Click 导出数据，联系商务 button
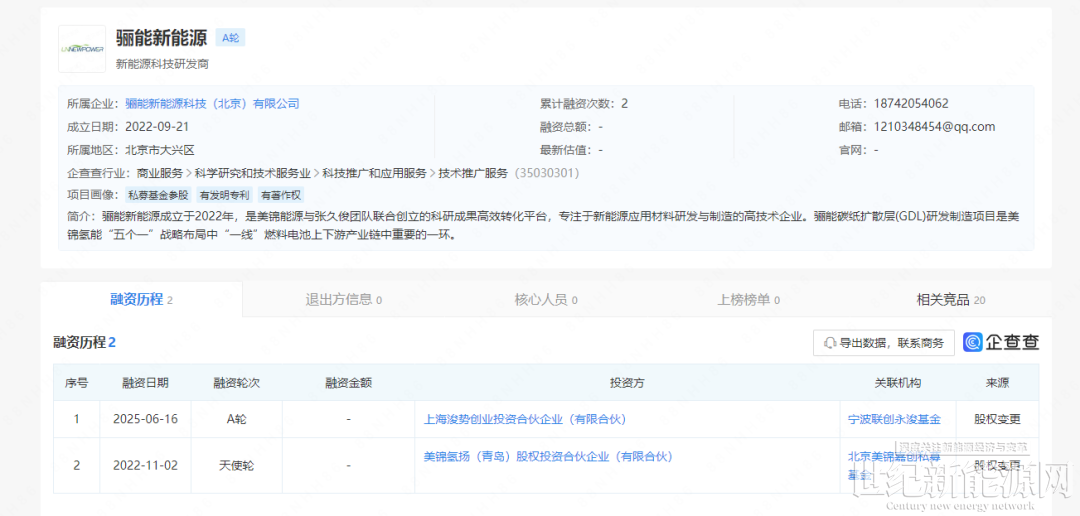1080x516 pixels. pyautogui.click(x=883, y=343)
